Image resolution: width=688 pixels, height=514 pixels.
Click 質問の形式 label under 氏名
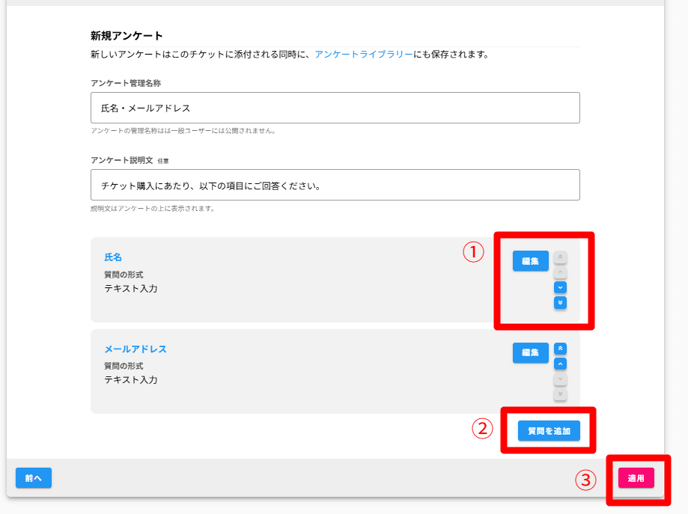point(124,275)
